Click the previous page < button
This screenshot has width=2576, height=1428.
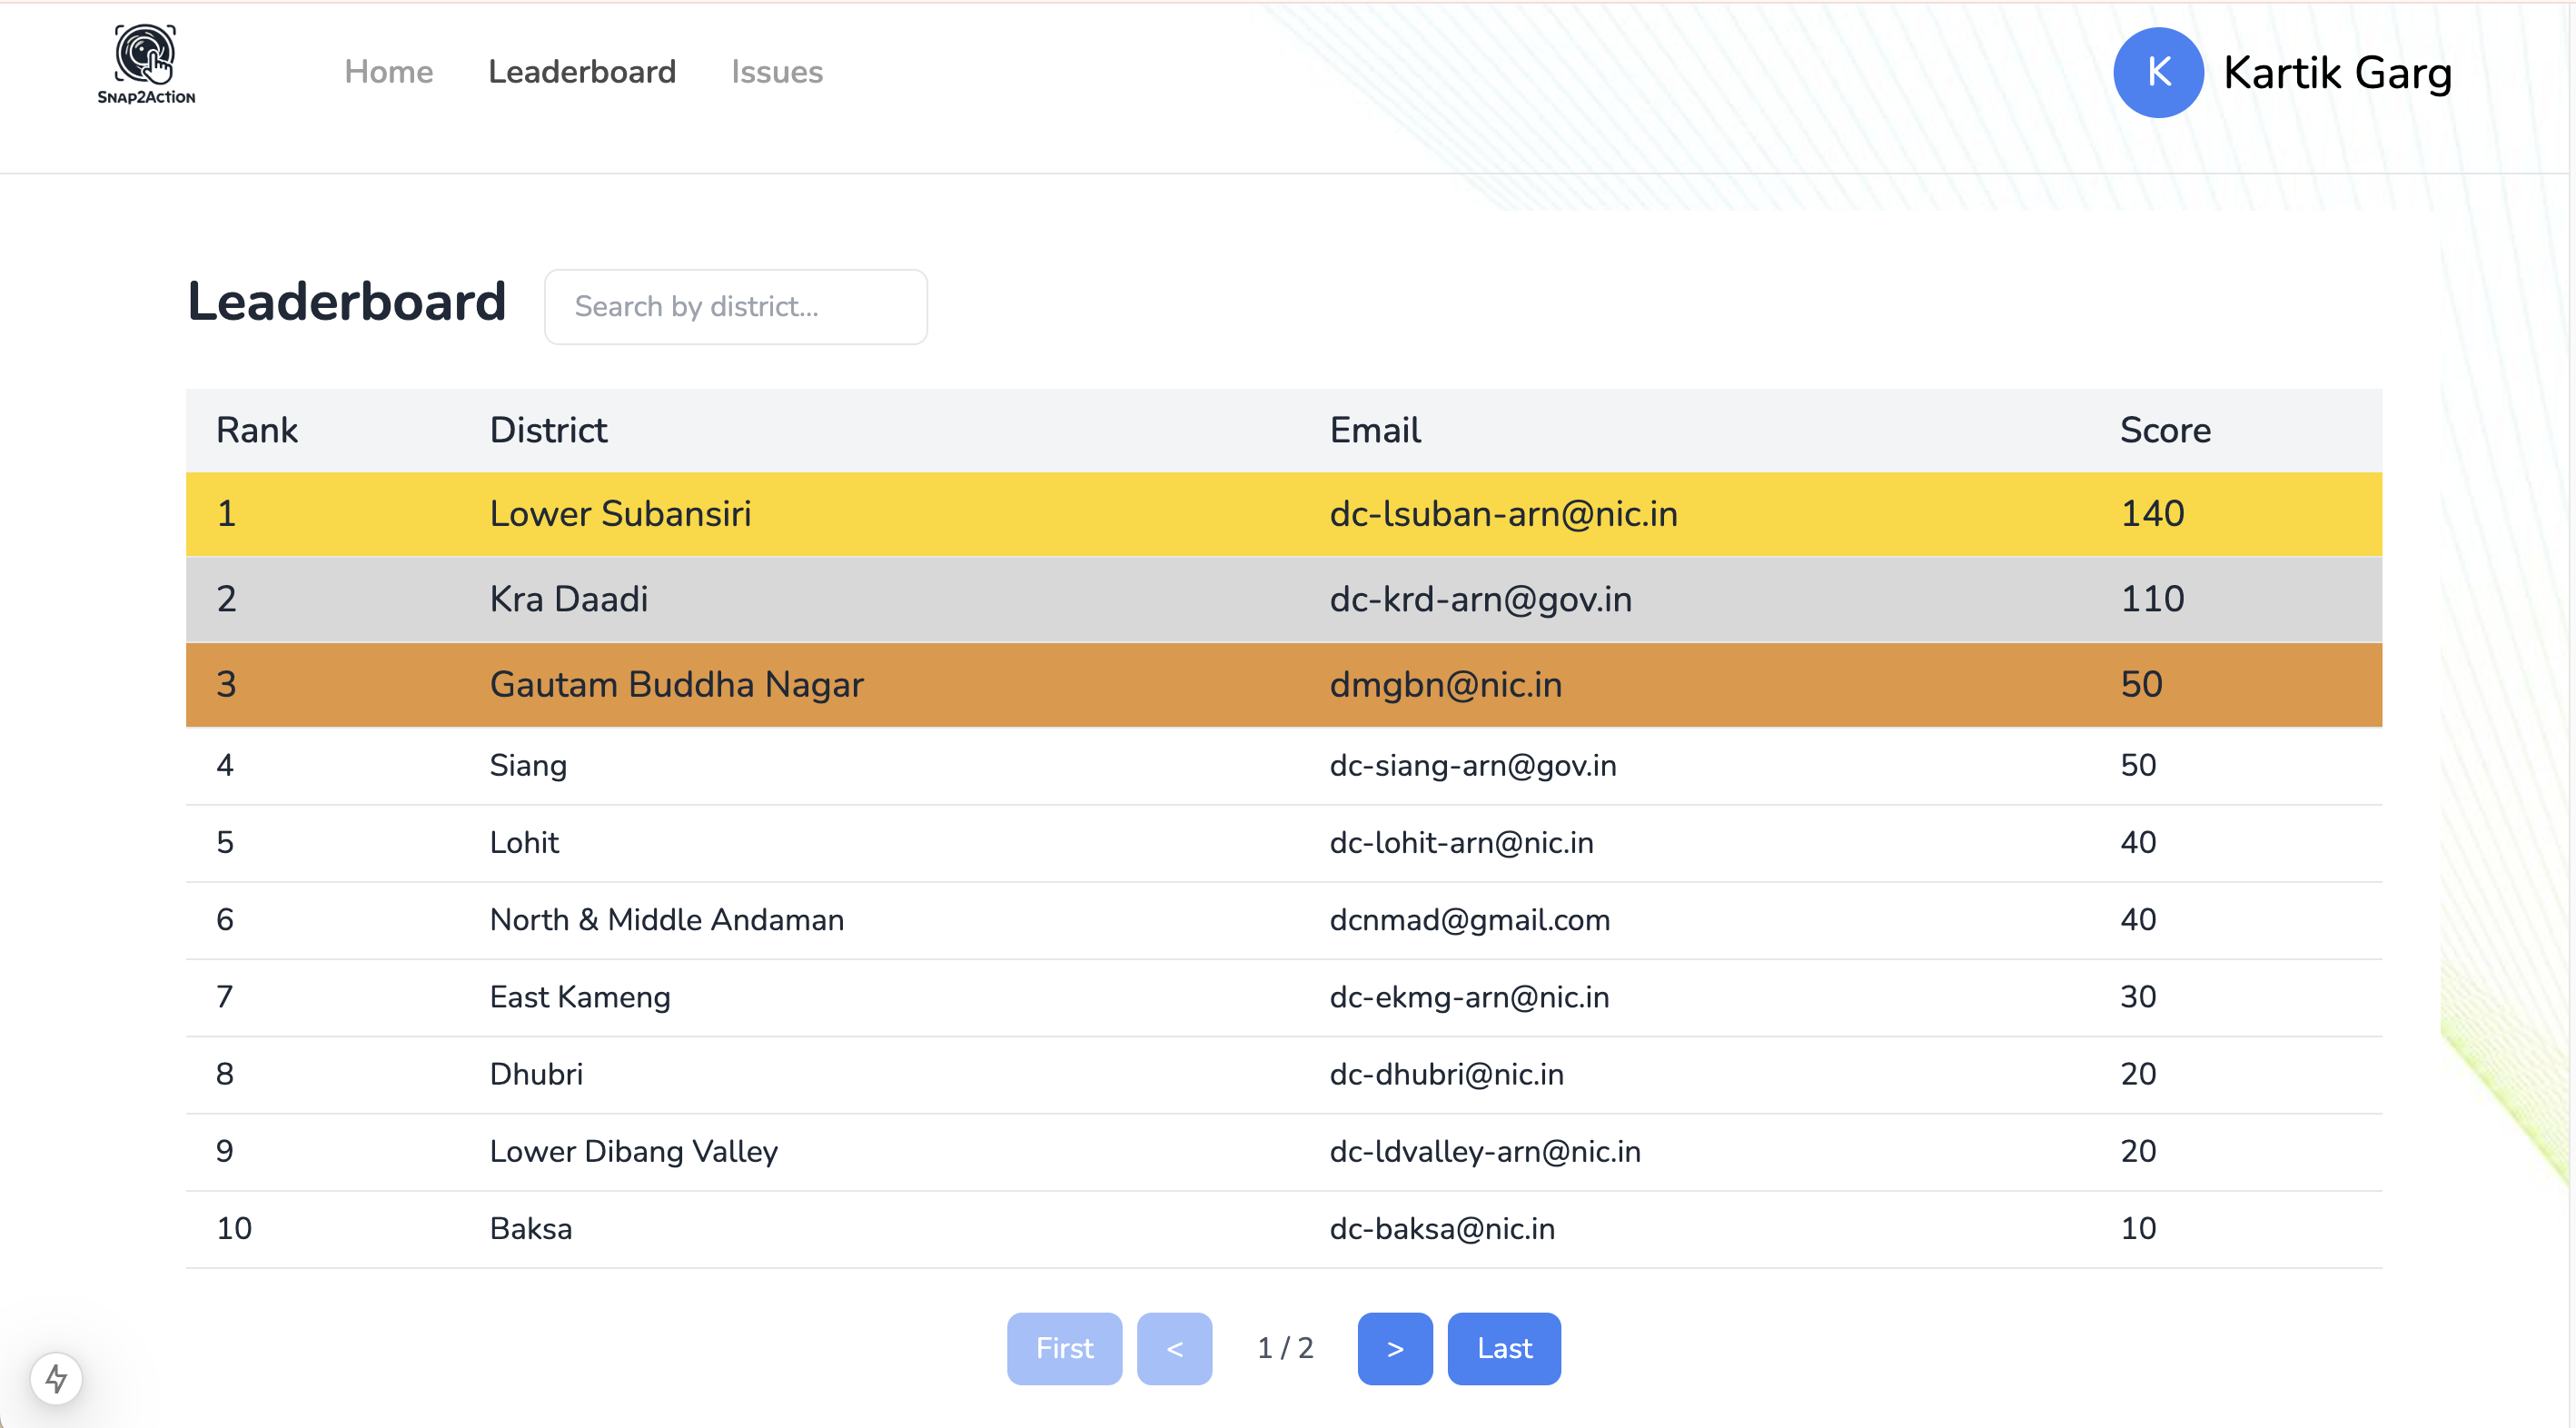[1174, 1348]
